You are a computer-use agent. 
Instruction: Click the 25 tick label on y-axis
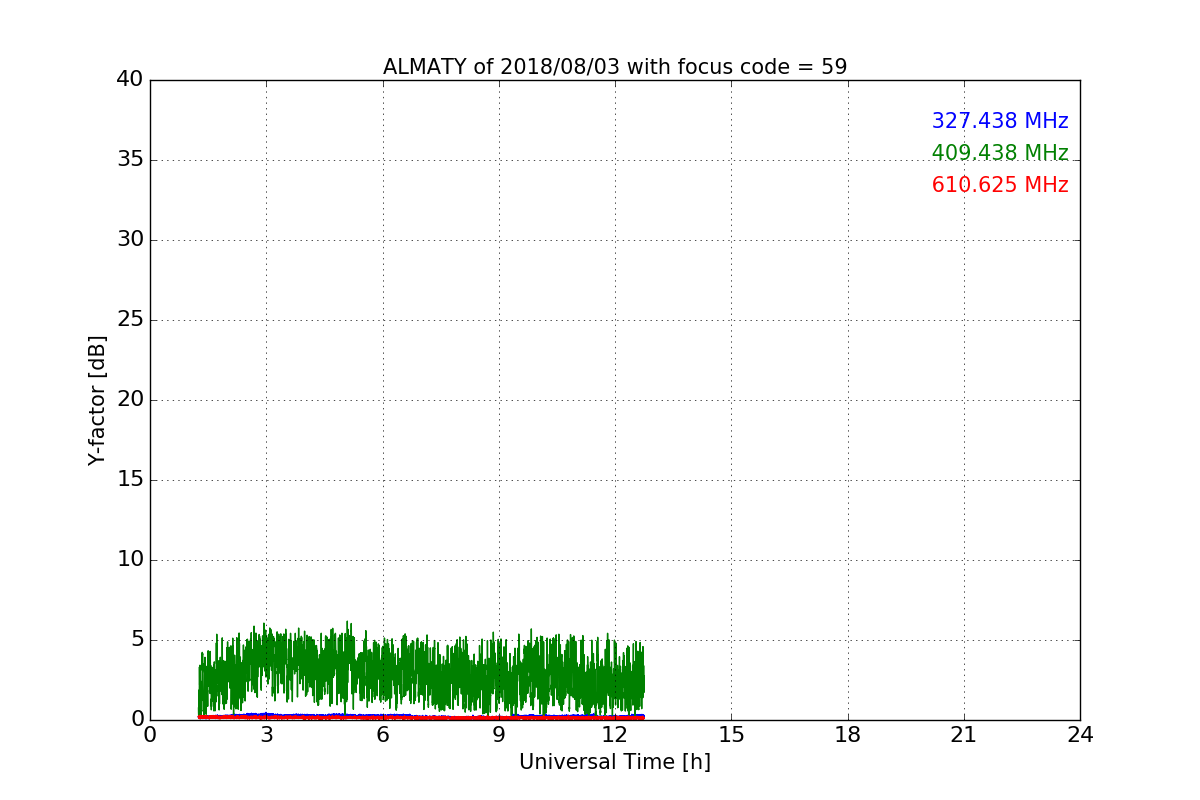[x=130, y=320]
